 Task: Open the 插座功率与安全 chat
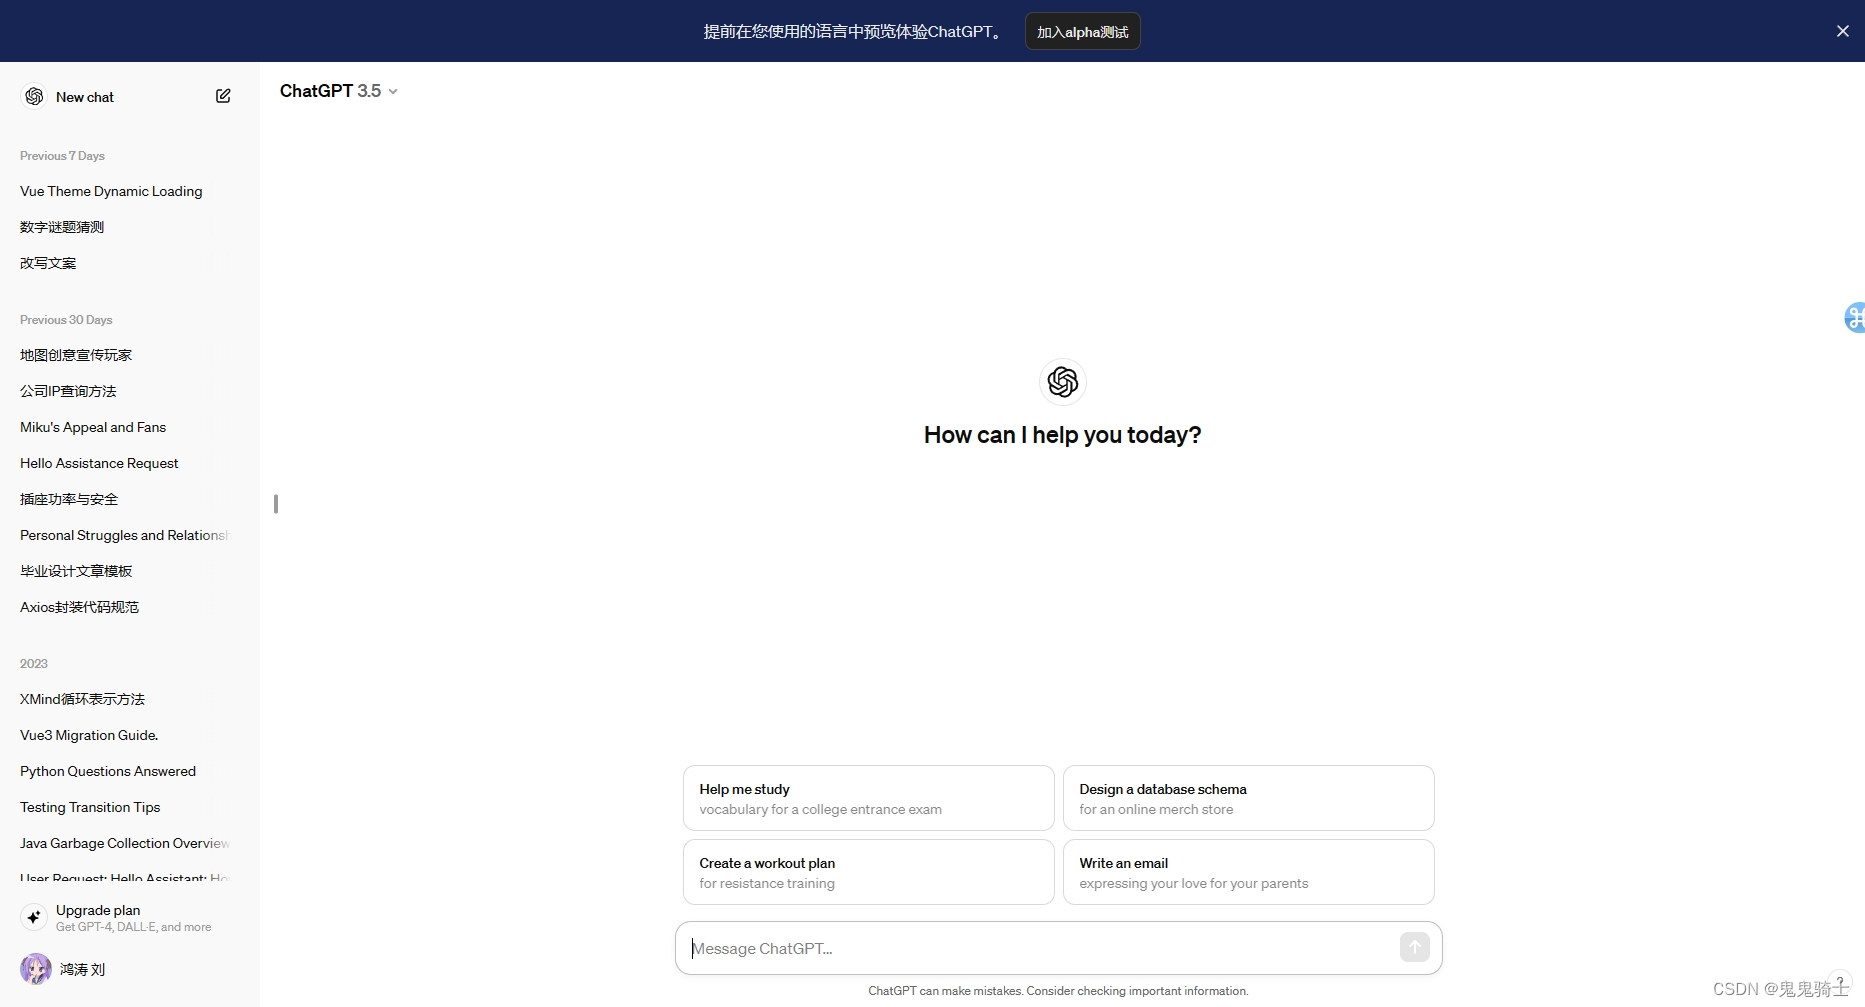point(125,499)
